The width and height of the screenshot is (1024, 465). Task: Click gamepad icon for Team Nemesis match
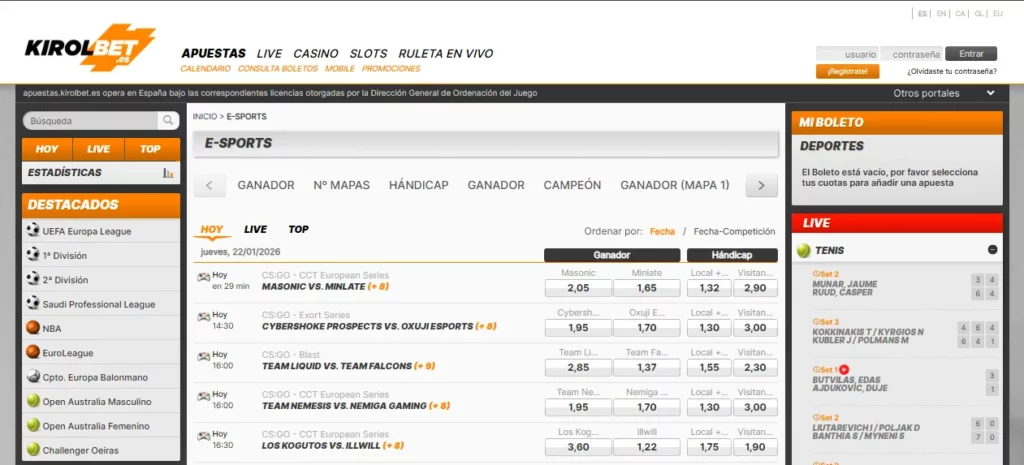tap(204, 396)
